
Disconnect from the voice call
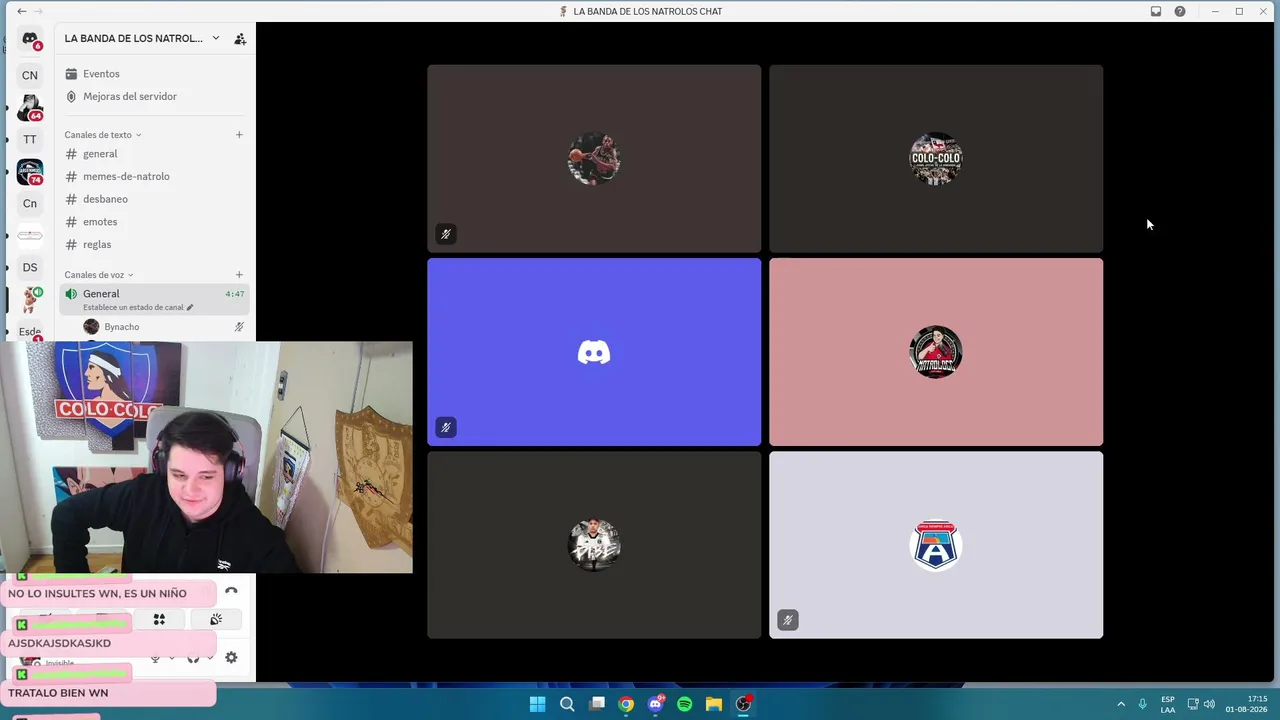tap(231, 591)
